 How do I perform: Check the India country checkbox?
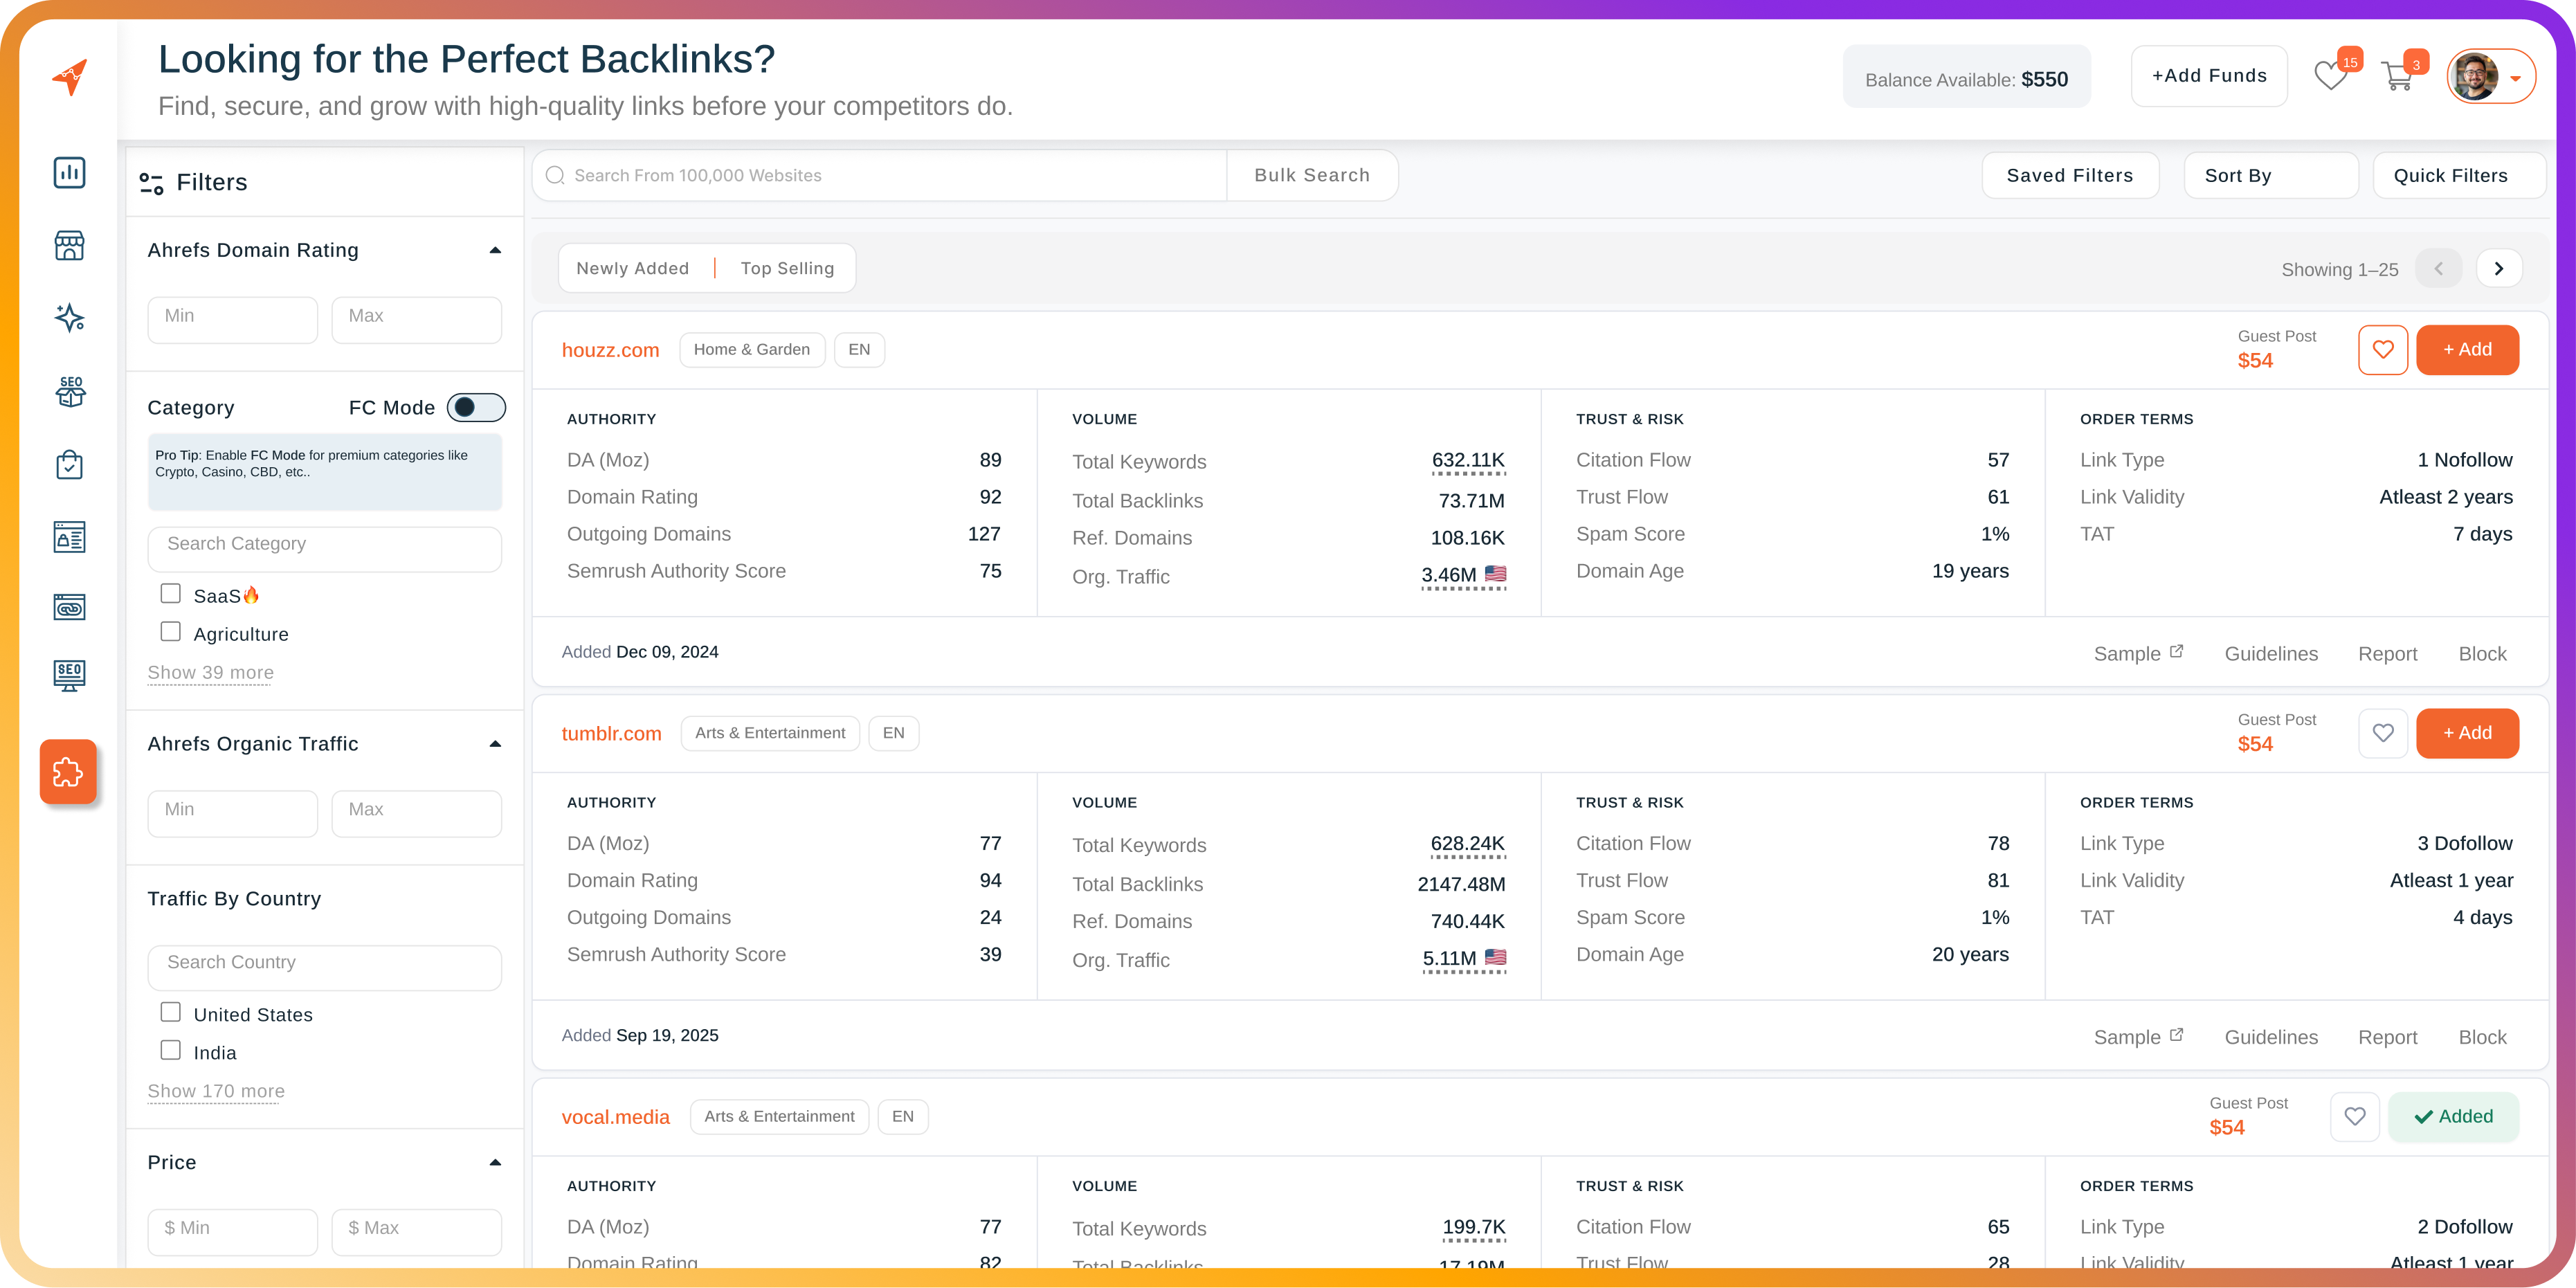[x=171, y=1050]
